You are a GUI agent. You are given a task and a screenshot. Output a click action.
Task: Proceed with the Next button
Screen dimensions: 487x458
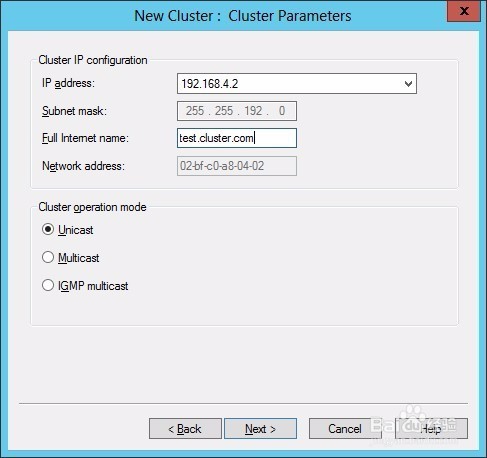[x=260, y=429]
